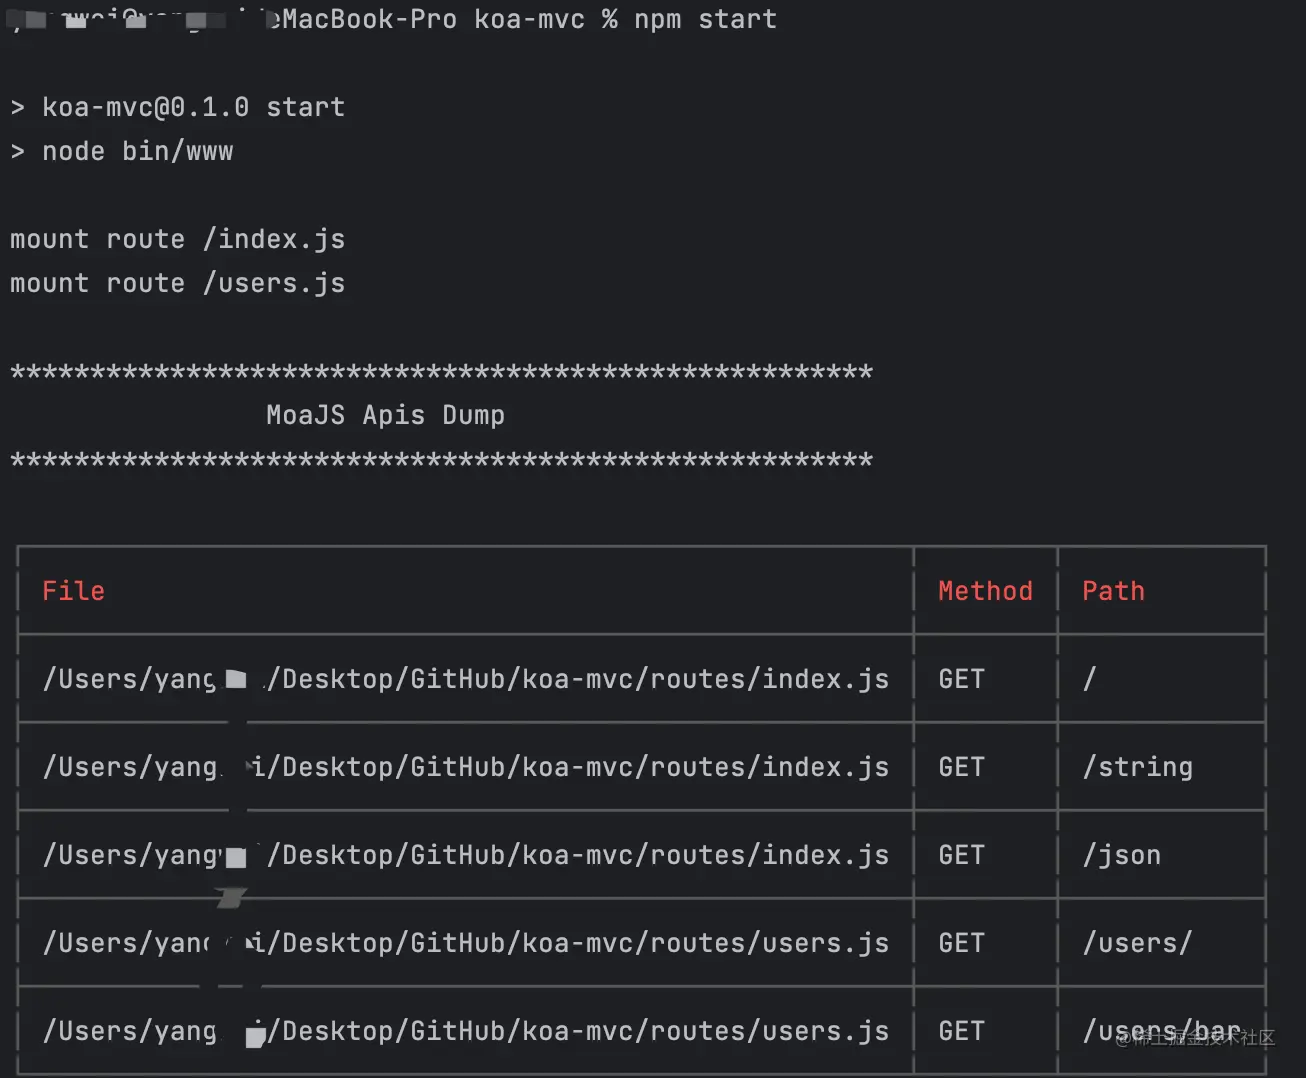Click the '/string' path cell
This screenshot has width=1306, height=1078.
[x=1137, y=767]
